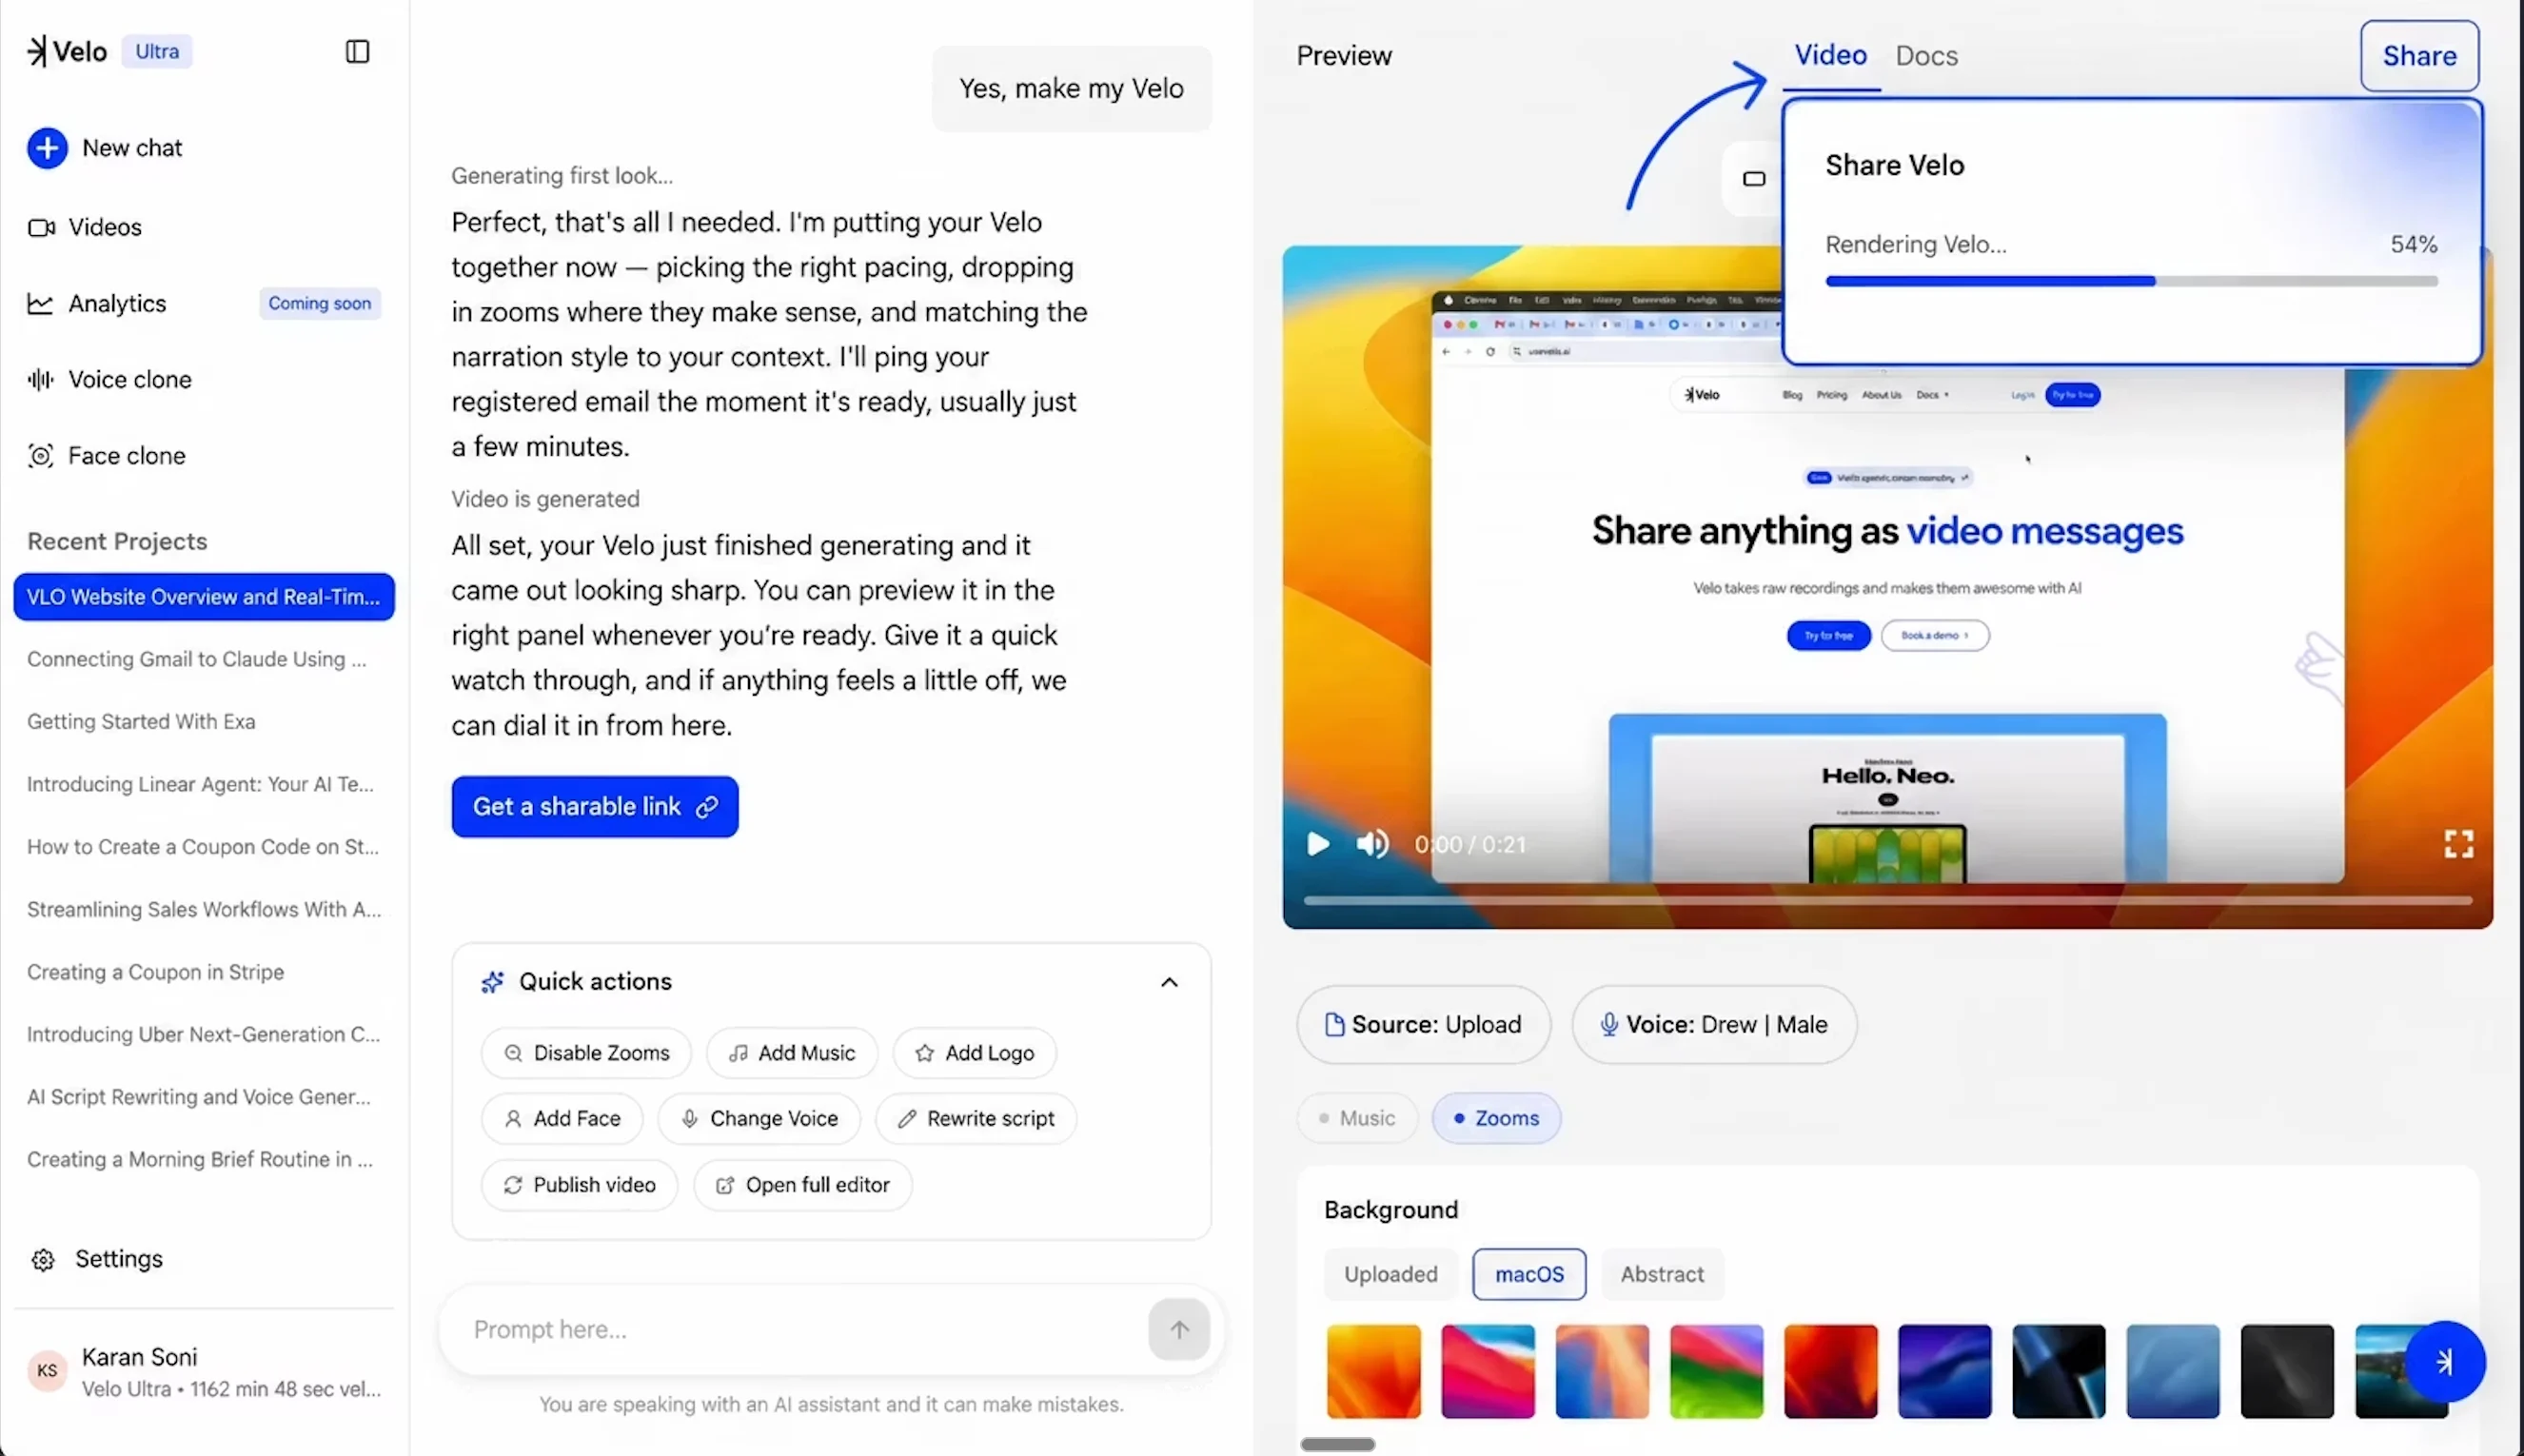This screenshot has width=2524, height=1456.
Task: Click the video seek progress bar
Action: [1888, 901]
